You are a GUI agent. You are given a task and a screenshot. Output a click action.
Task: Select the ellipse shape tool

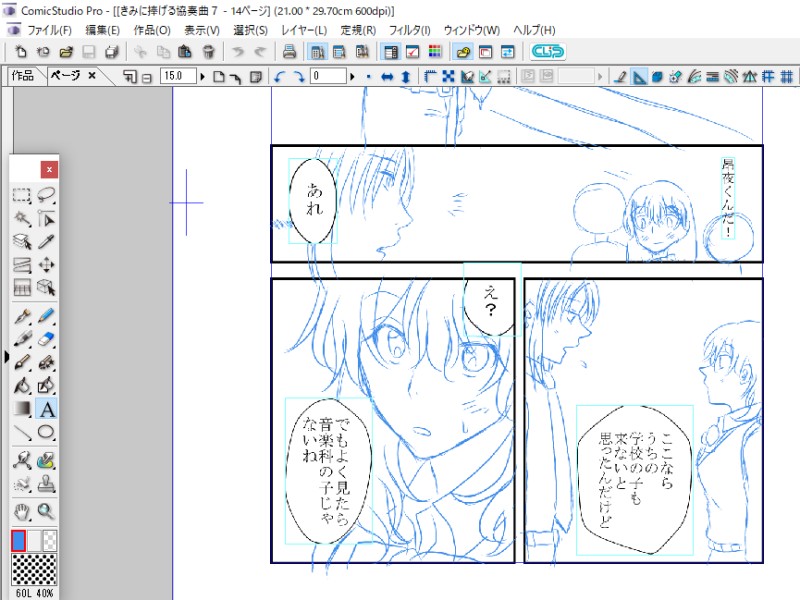tap(46, 433)
